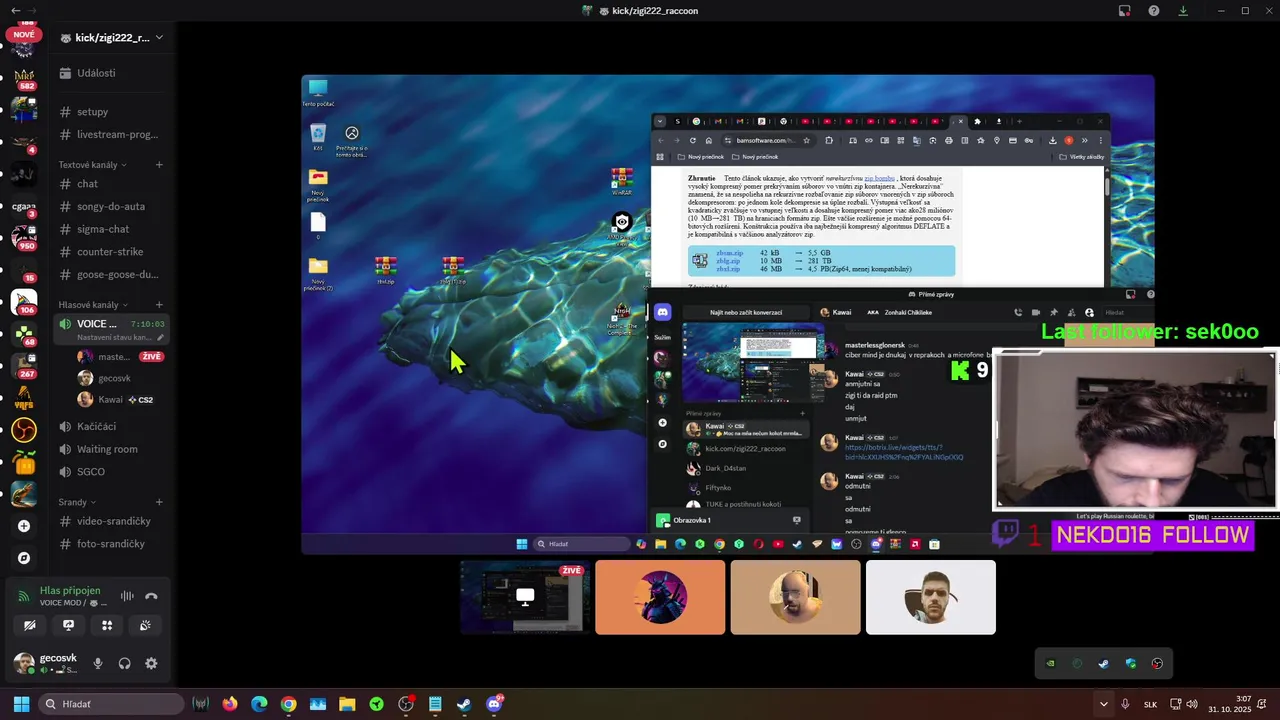Select the bald man participant tile

click(795, 597)
